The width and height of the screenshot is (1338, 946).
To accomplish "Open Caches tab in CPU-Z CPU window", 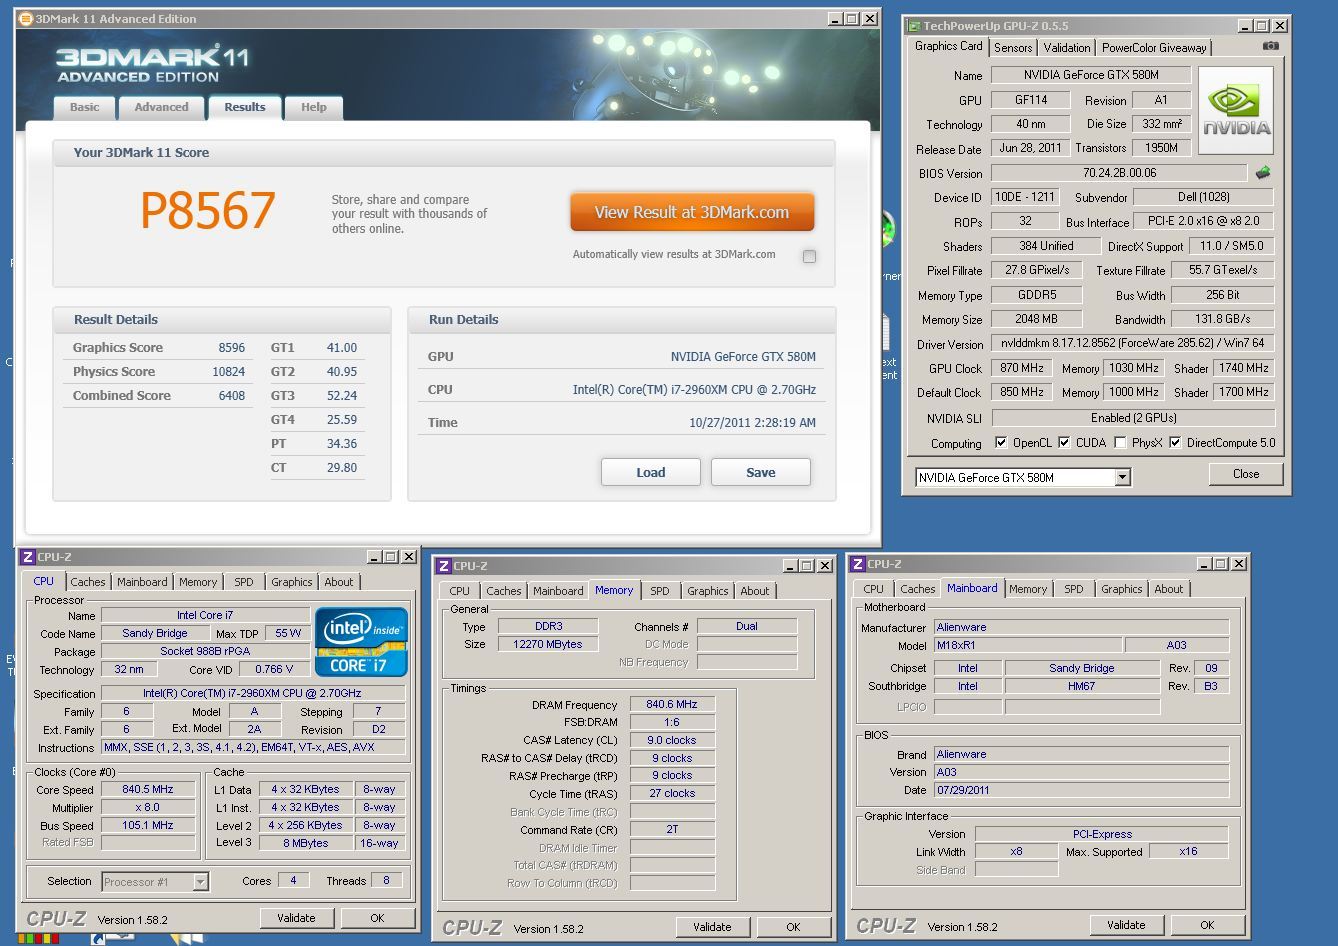I will 88,582.
